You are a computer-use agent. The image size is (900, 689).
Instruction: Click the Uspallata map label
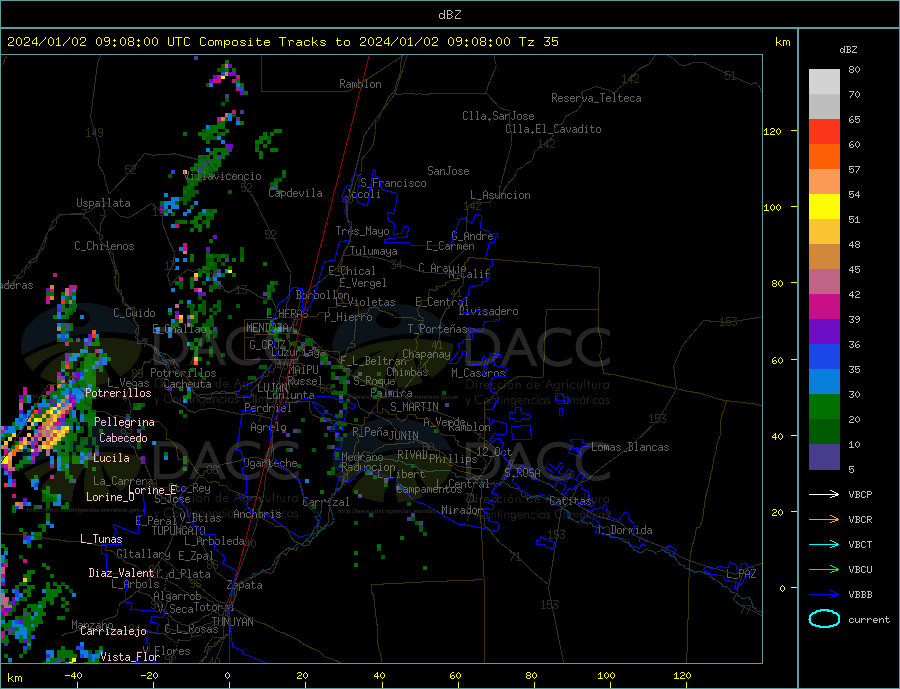(x=103, y=203)
